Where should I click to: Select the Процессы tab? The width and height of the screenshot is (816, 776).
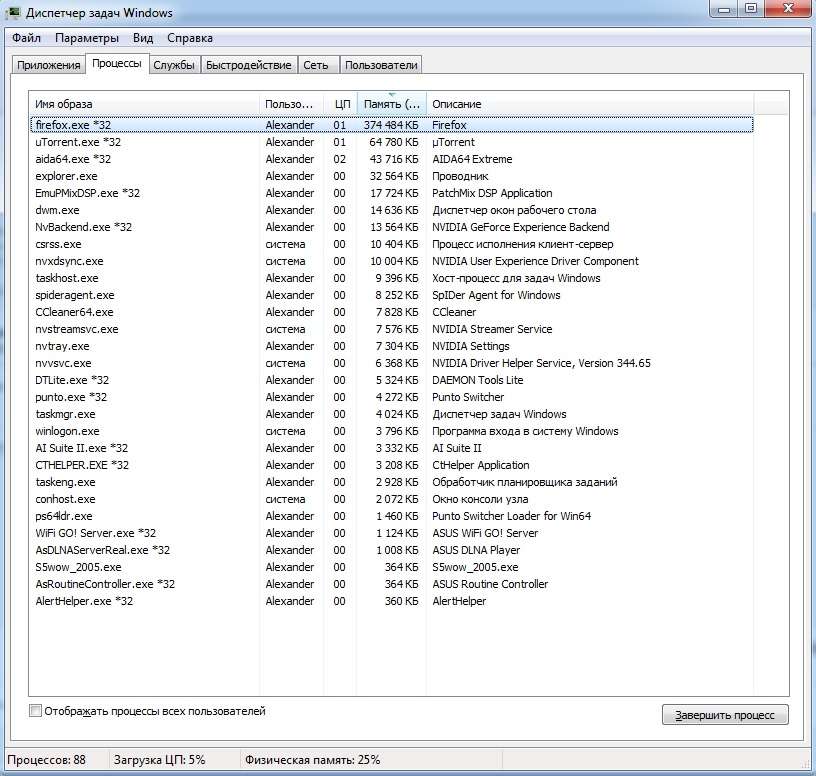point(117,63)
